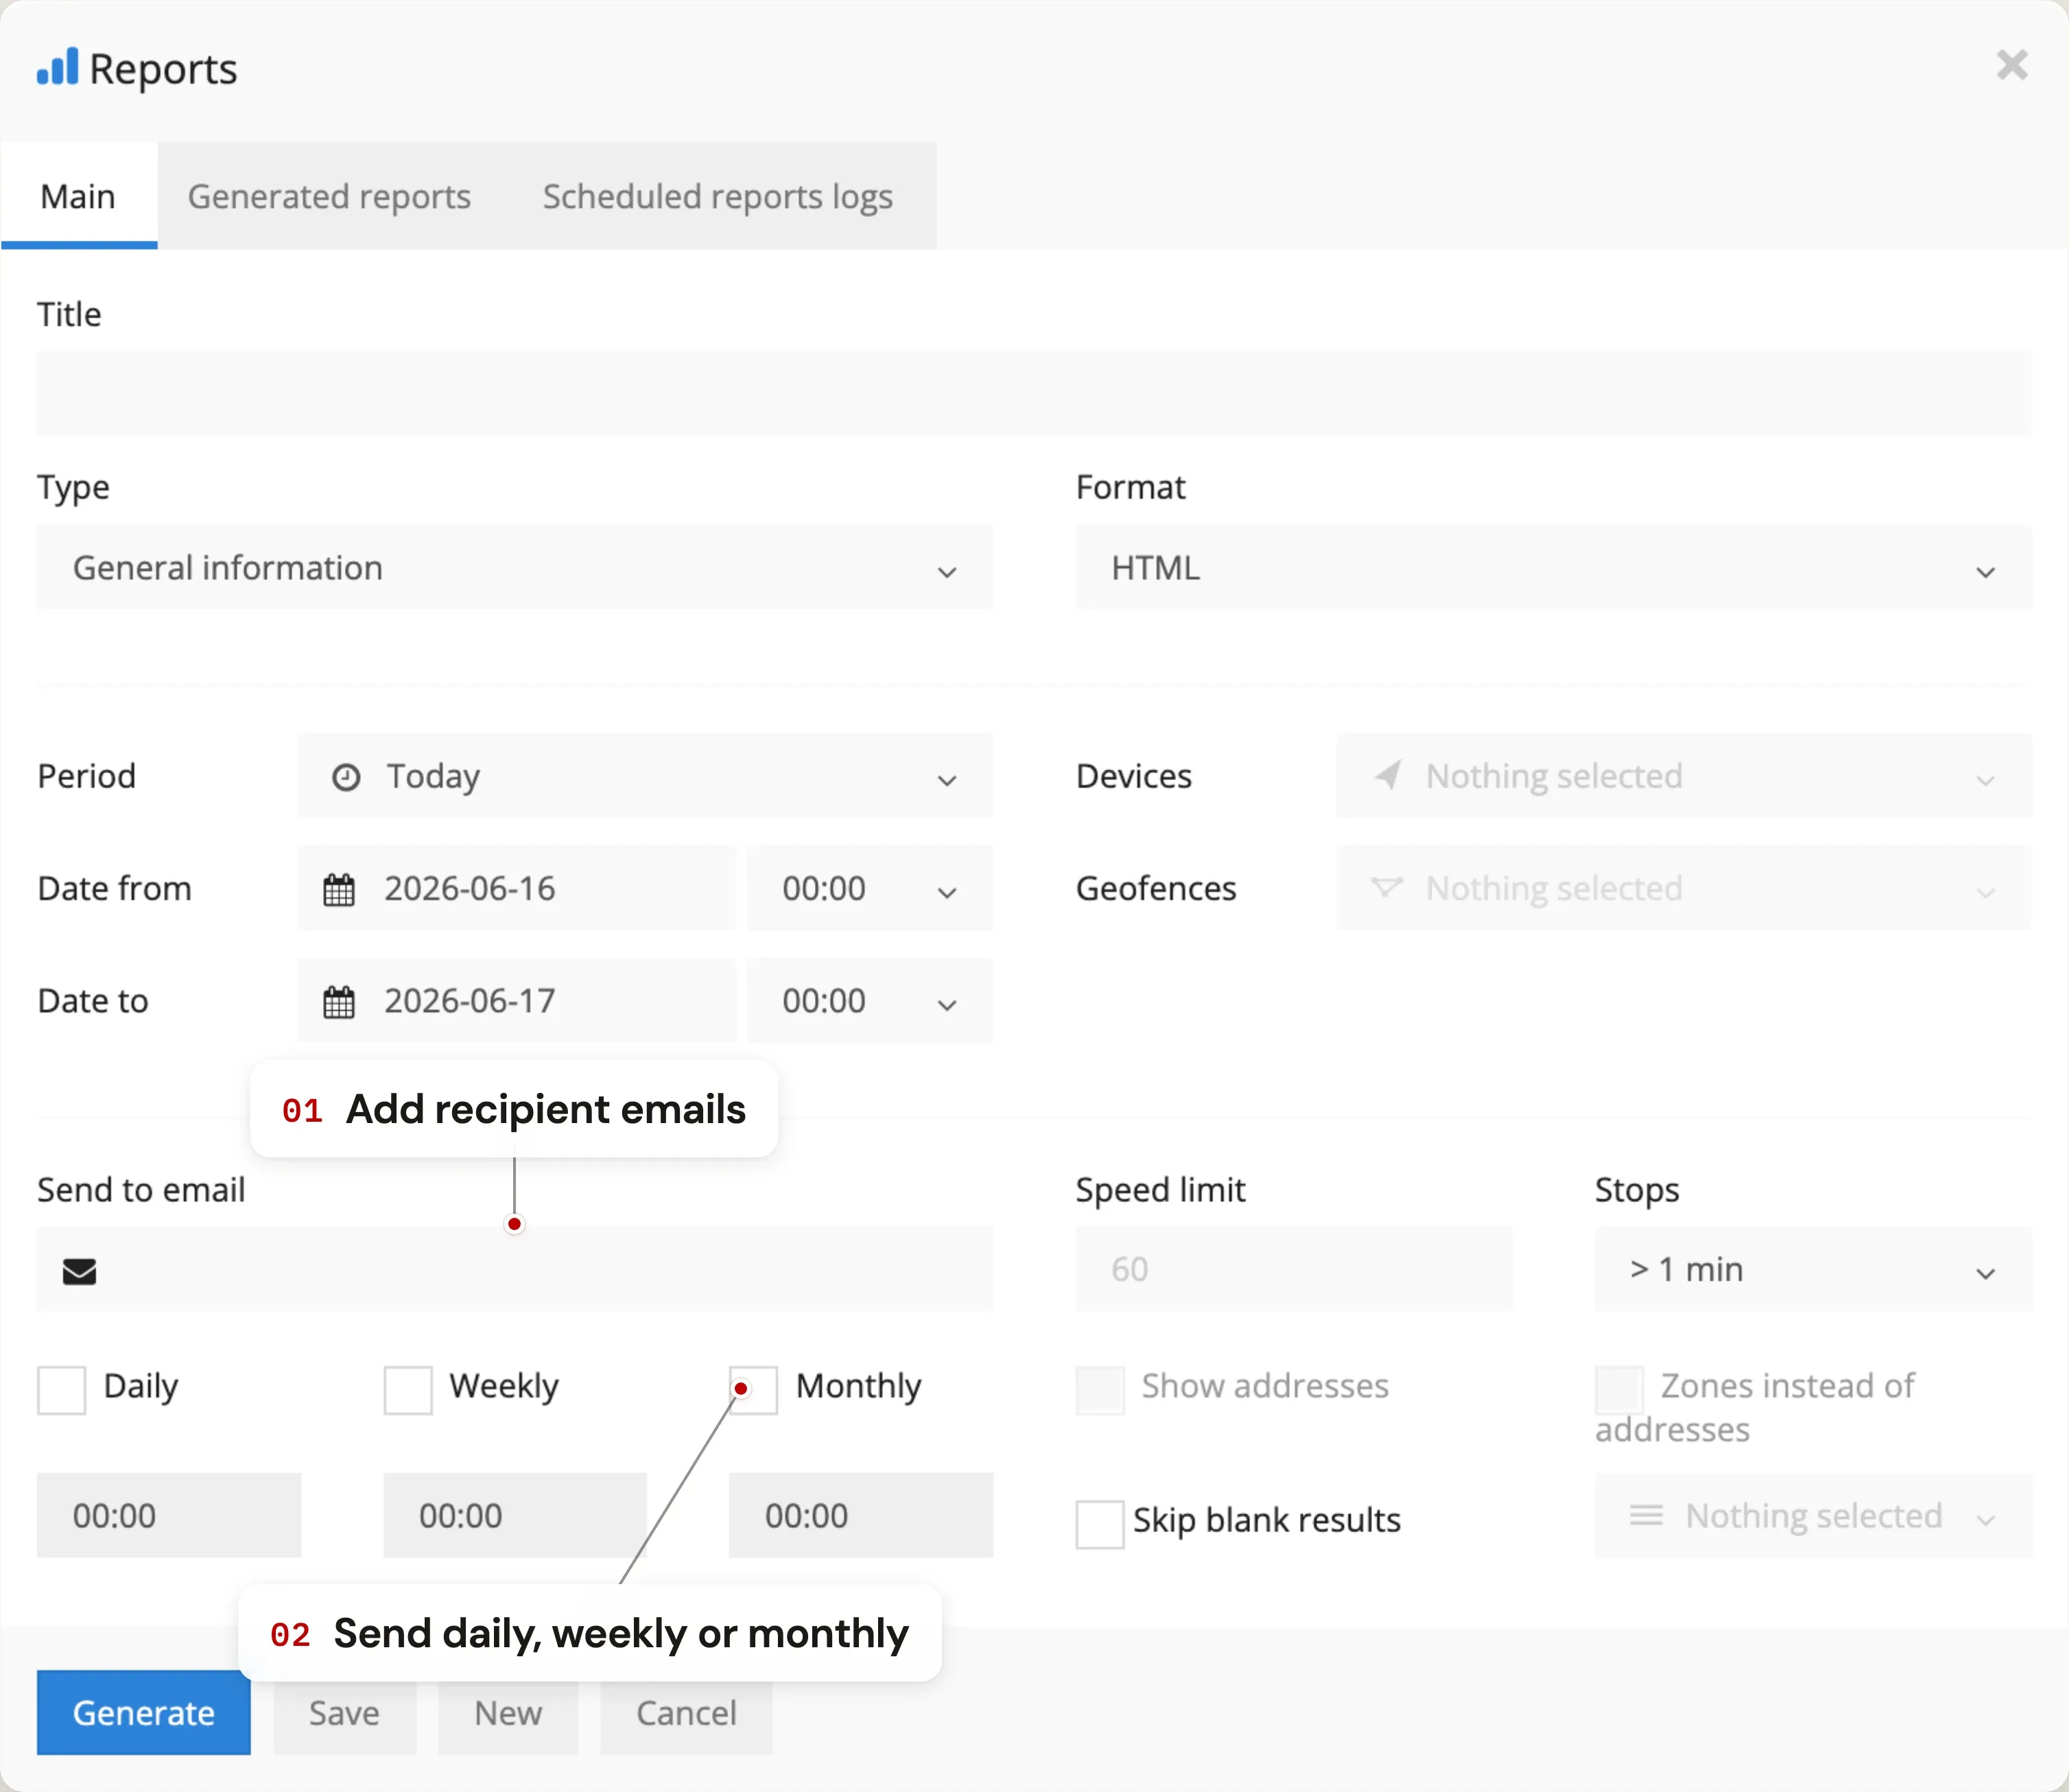
Task: Click the envelope icon in Send to email
Action: (x=80, y=1271)
